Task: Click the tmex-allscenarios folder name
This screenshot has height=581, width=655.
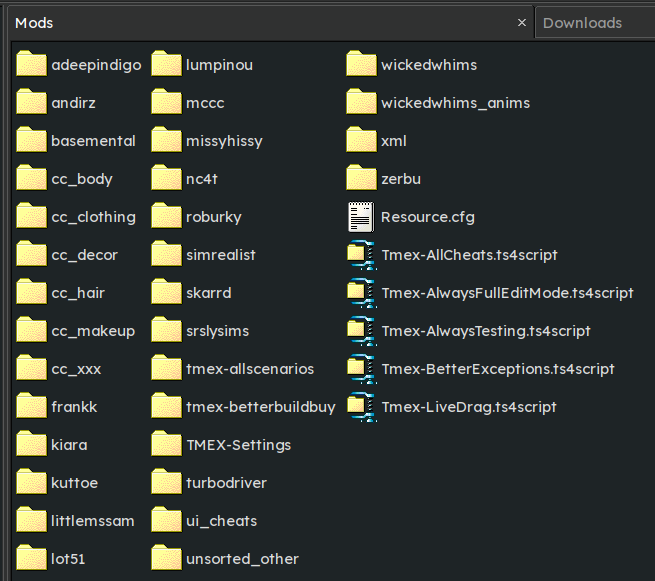Action: 250,369
